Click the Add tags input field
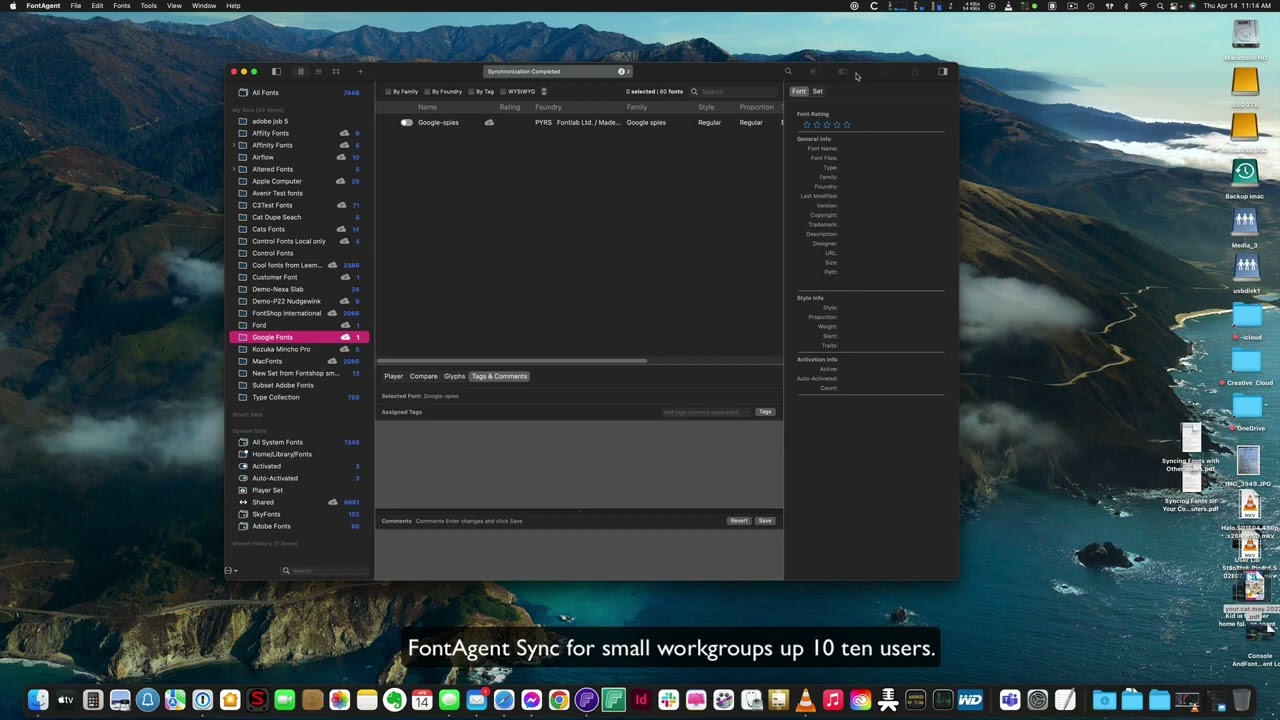Image resolution: width=1280 pixels, height=720 pixels. [705, 412]
